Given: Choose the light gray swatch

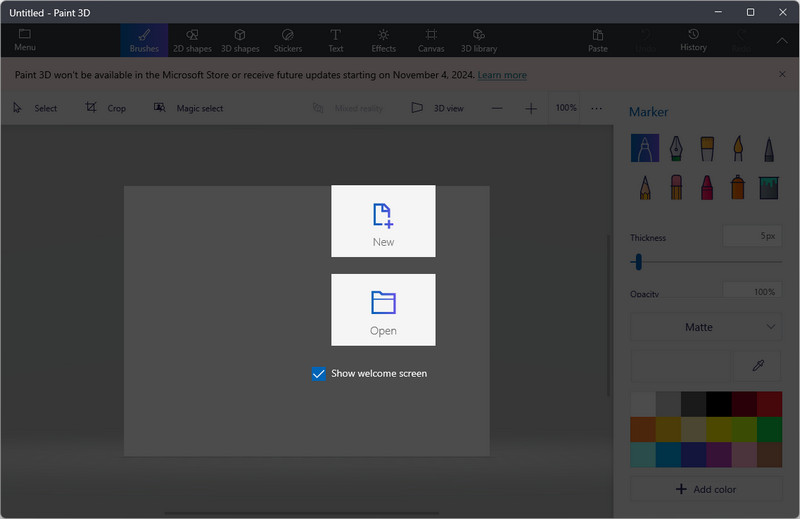Looking at the screenshot, I should coord(668,404).
